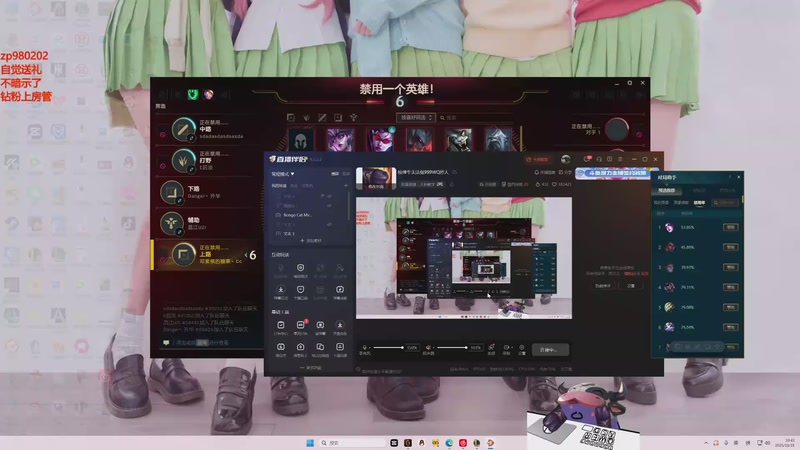Expand more functions at tools panel bottom
Viewport: 800px width, 450px height.
310,368
